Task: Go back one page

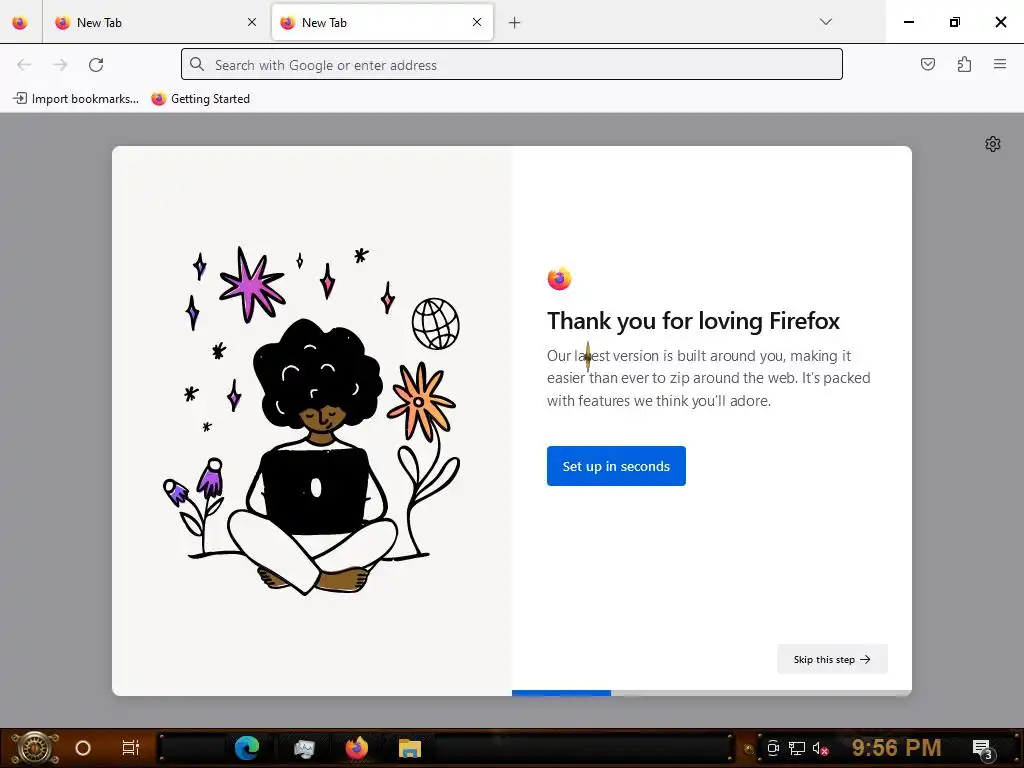Action: click(24, 64)
